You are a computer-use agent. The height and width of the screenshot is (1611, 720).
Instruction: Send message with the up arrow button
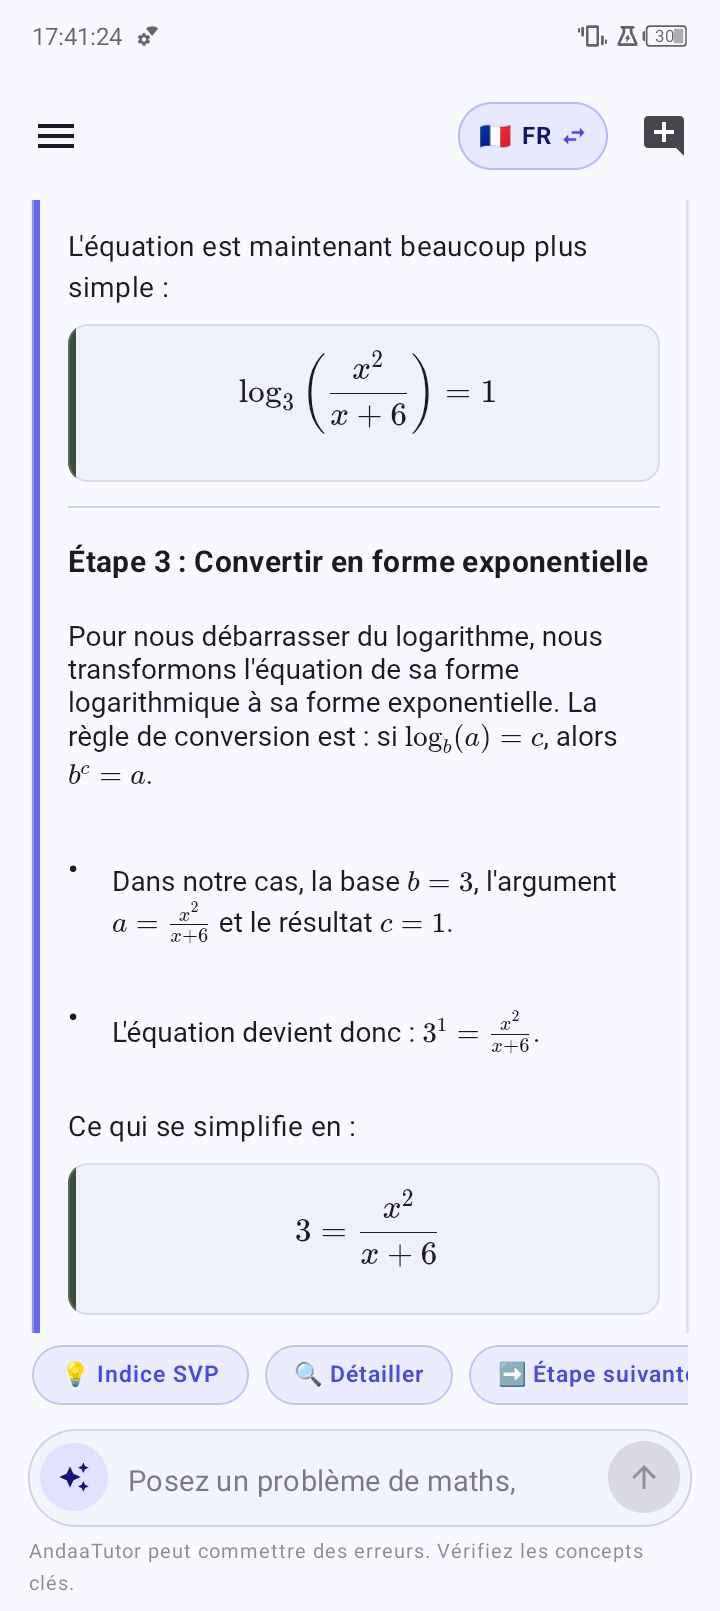[644, 1477]
